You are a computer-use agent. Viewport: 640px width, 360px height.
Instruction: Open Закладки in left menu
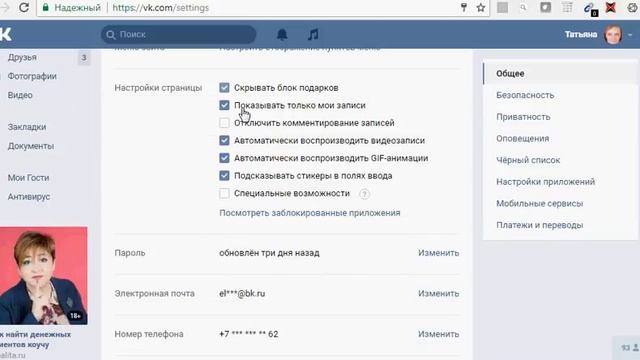pos(27,127)
